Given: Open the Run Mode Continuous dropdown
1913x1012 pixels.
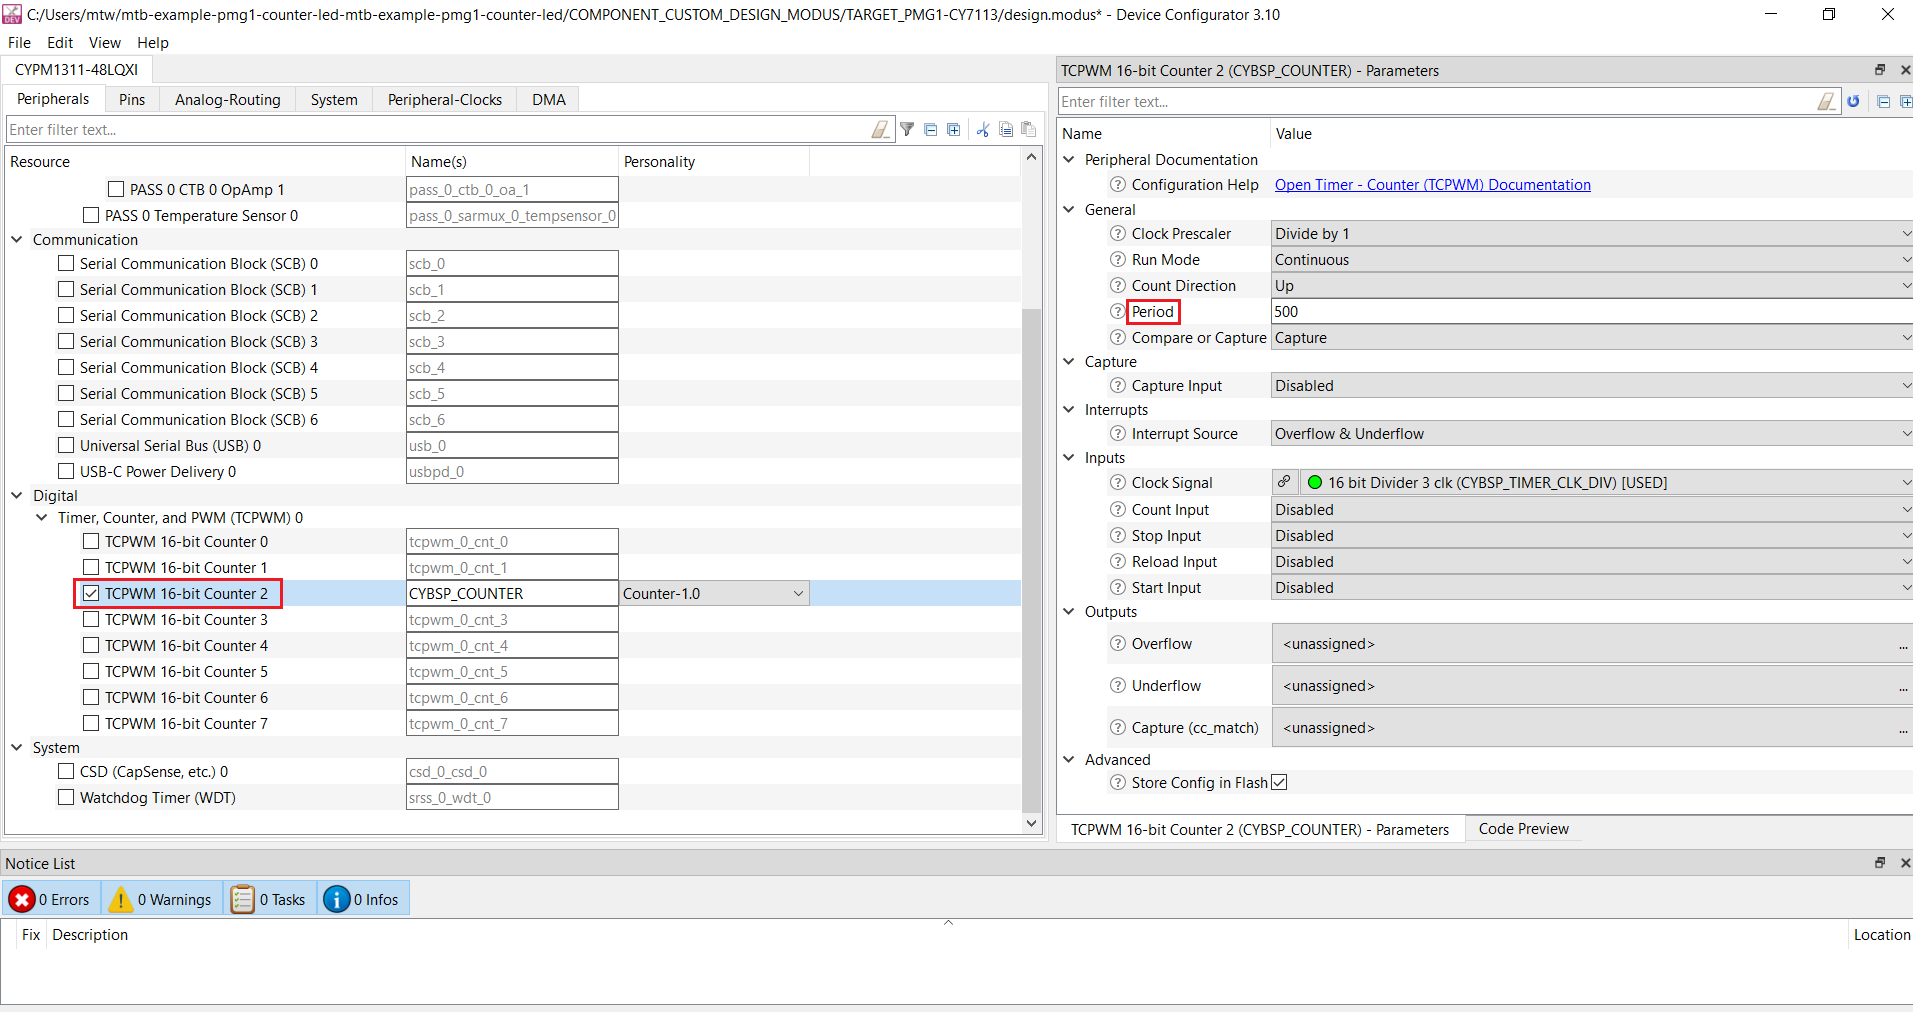Looking at the screenshot, I should point(1592,260).
